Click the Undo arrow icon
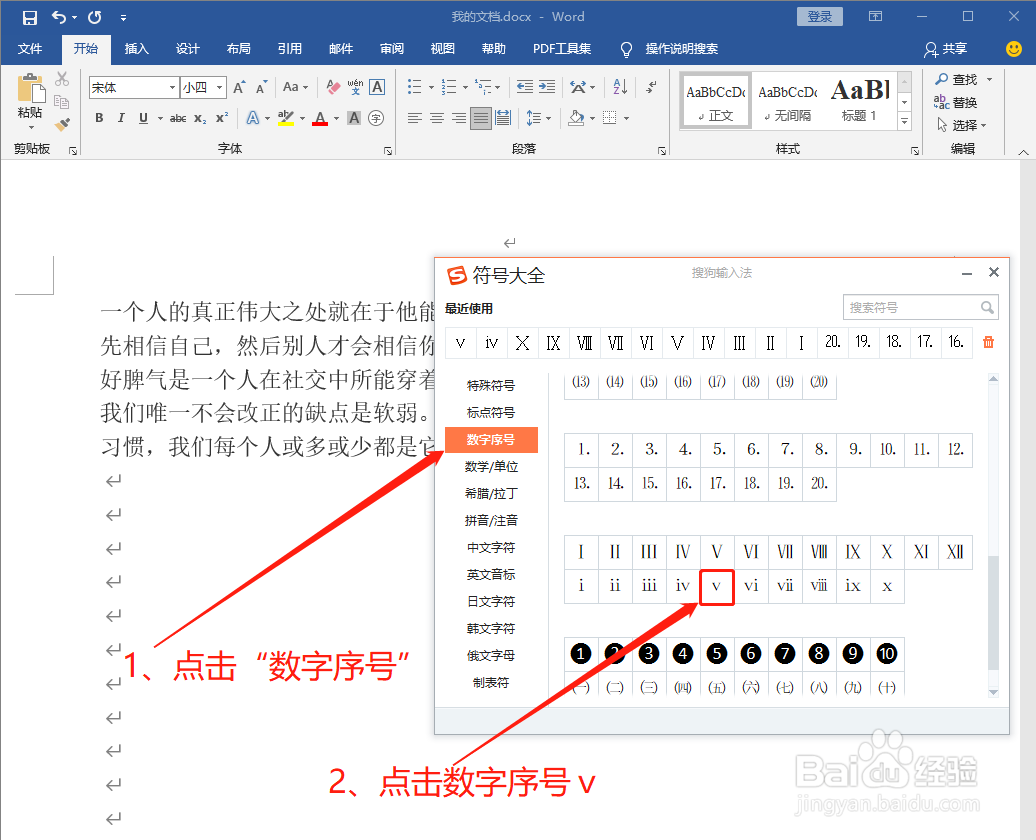1036x840 pixels. (x=59, y=17)
